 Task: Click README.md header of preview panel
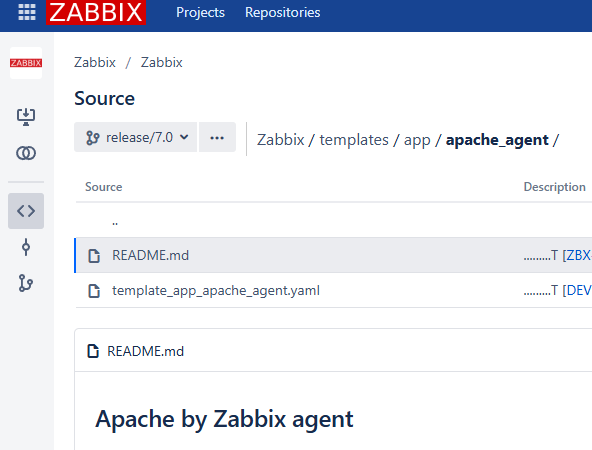click(x=146, y=351)
